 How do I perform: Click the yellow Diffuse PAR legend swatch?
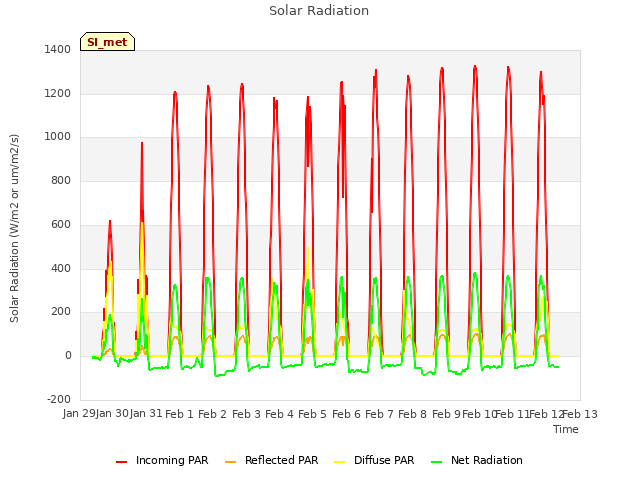340,462
